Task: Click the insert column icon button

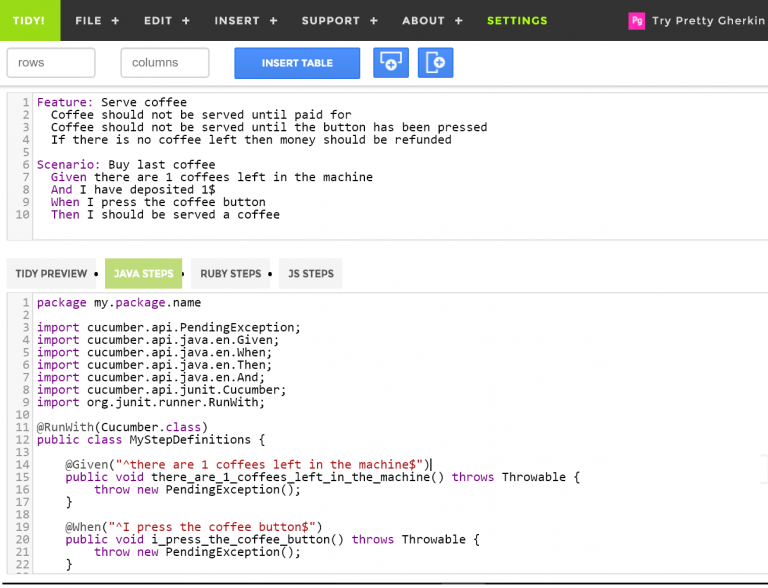Action: click(x=435, y=63)
